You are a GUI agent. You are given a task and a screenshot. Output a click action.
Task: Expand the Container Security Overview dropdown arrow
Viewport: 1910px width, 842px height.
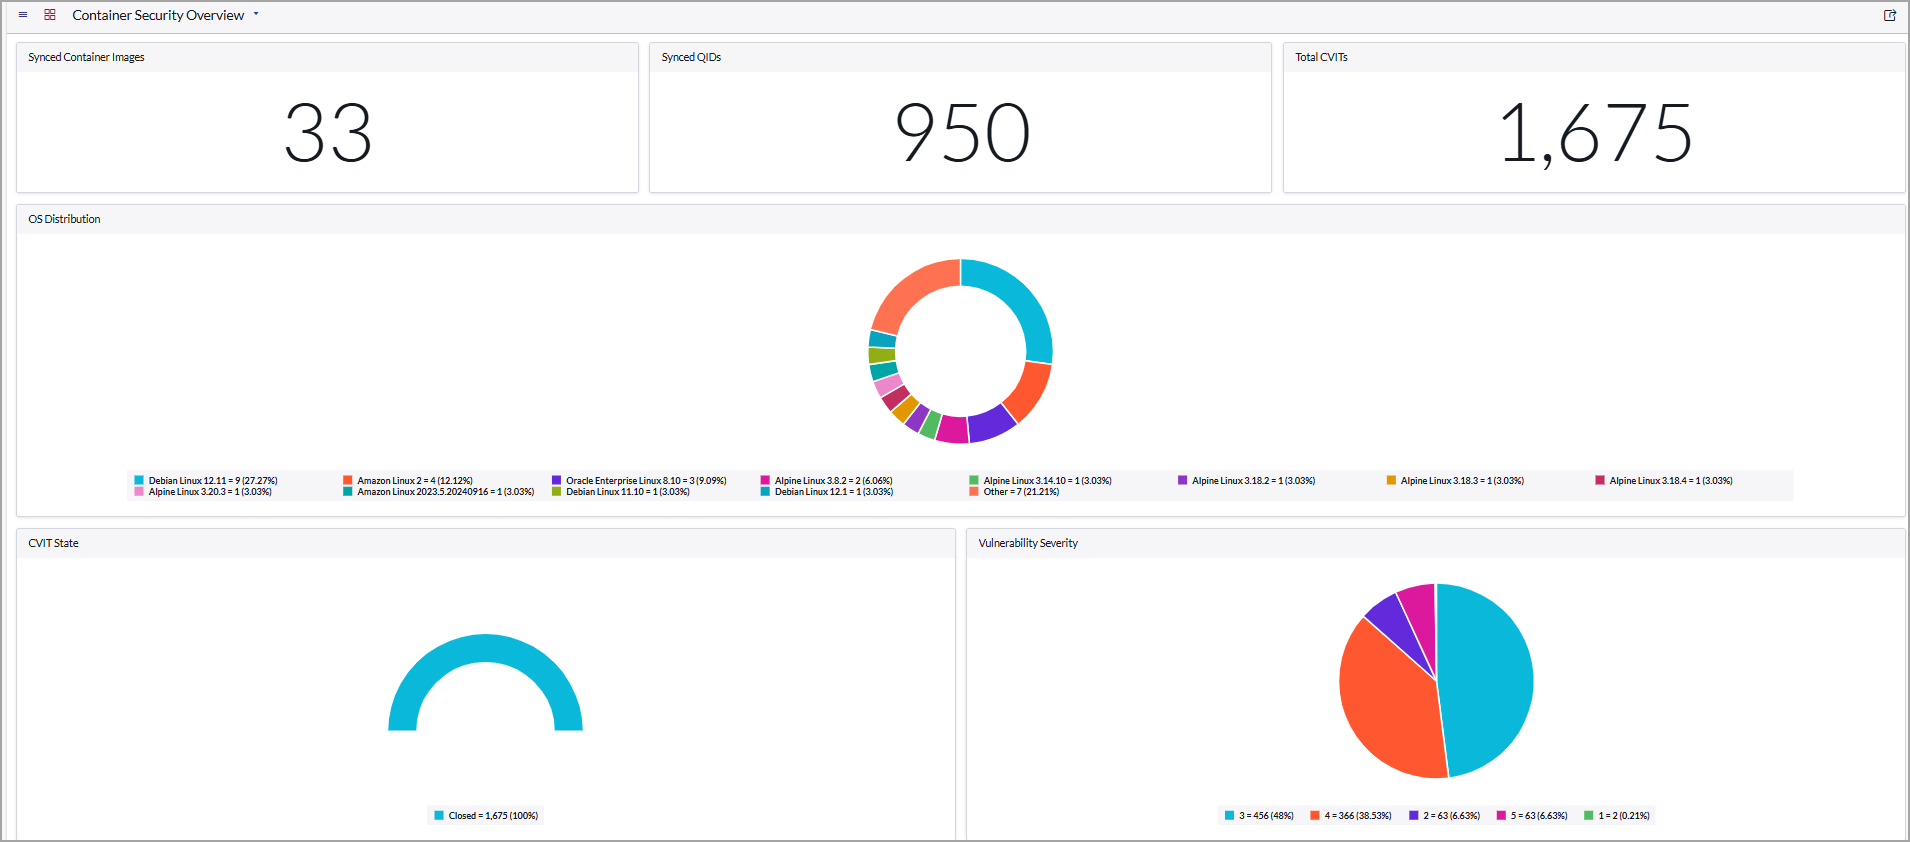point(256,14)
